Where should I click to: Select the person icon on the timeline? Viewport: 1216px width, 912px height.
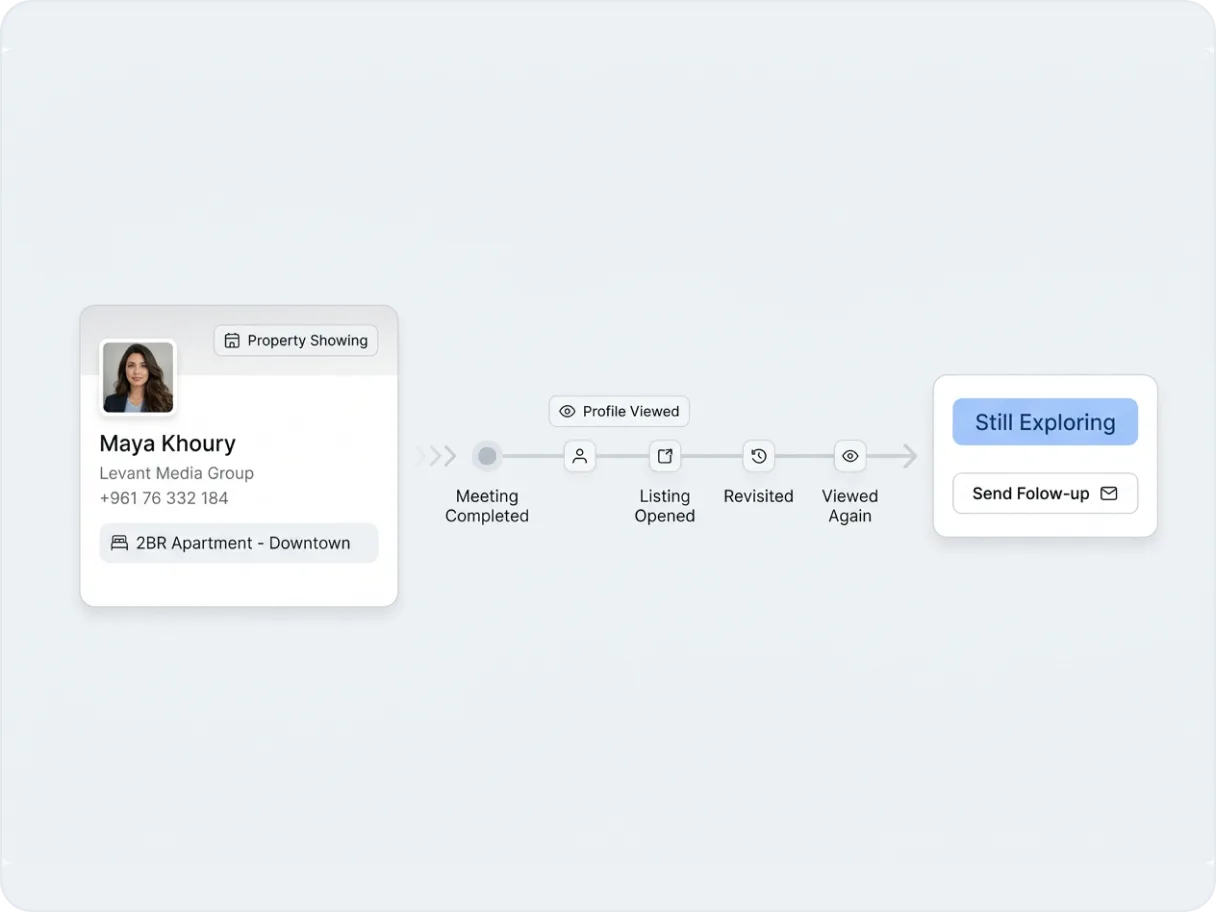pos(580,456)
